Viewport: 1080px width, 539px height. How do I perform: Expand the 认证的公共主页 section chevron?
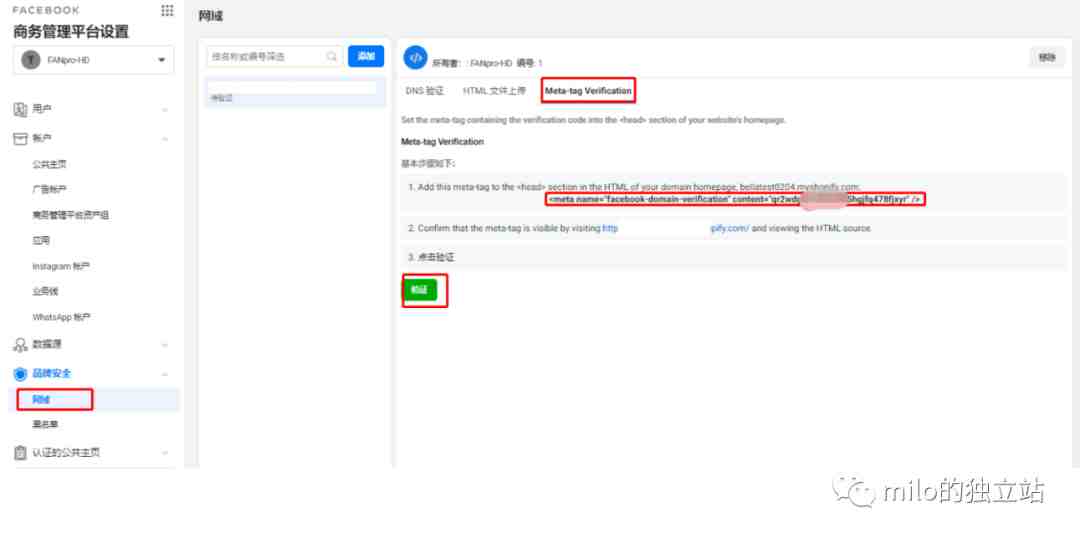(165, 453)
